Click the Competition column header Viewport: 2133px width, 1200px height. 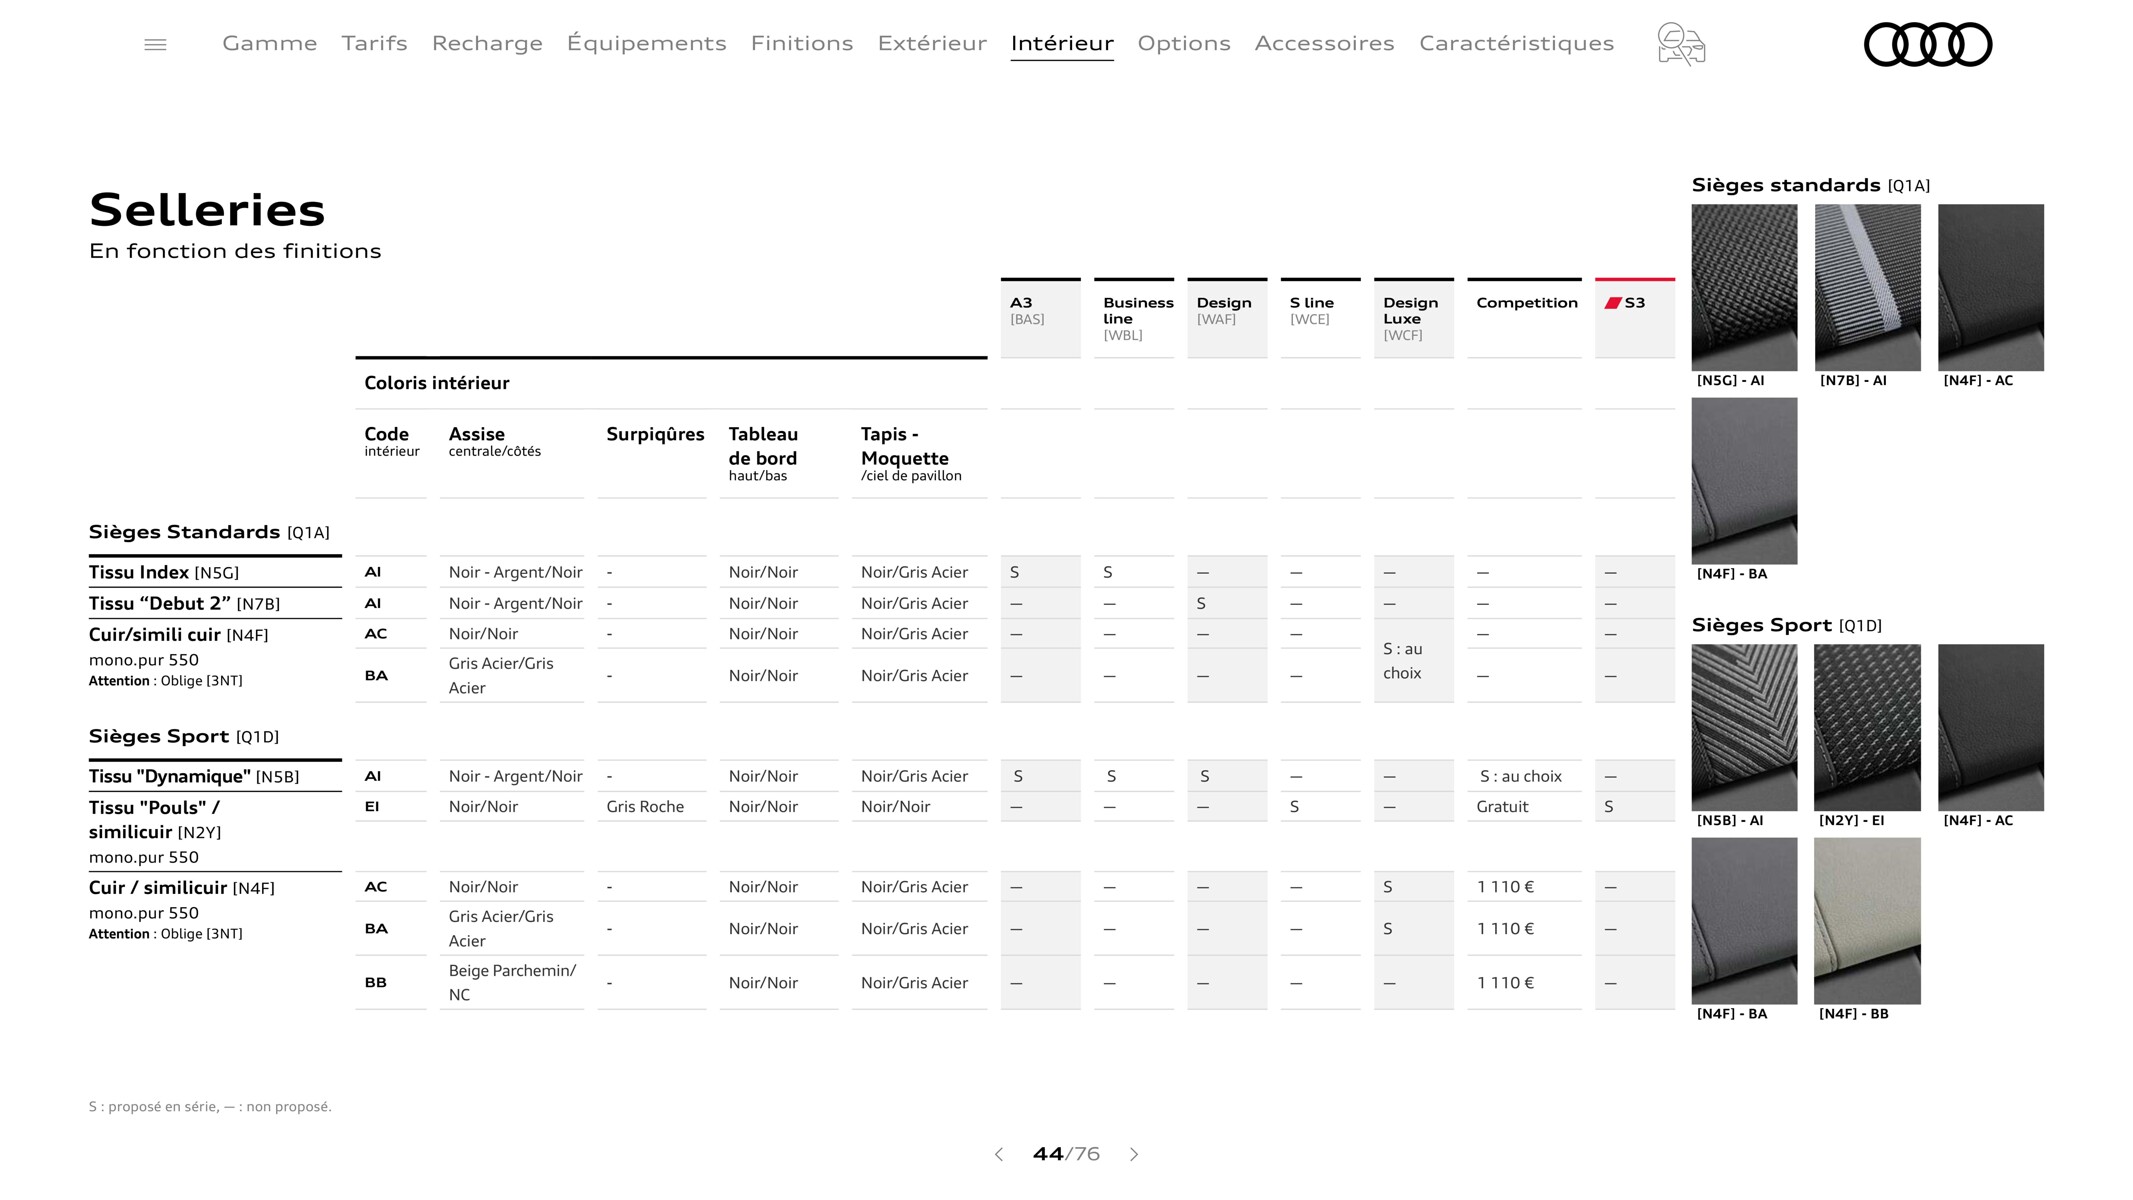point(1524,317)
